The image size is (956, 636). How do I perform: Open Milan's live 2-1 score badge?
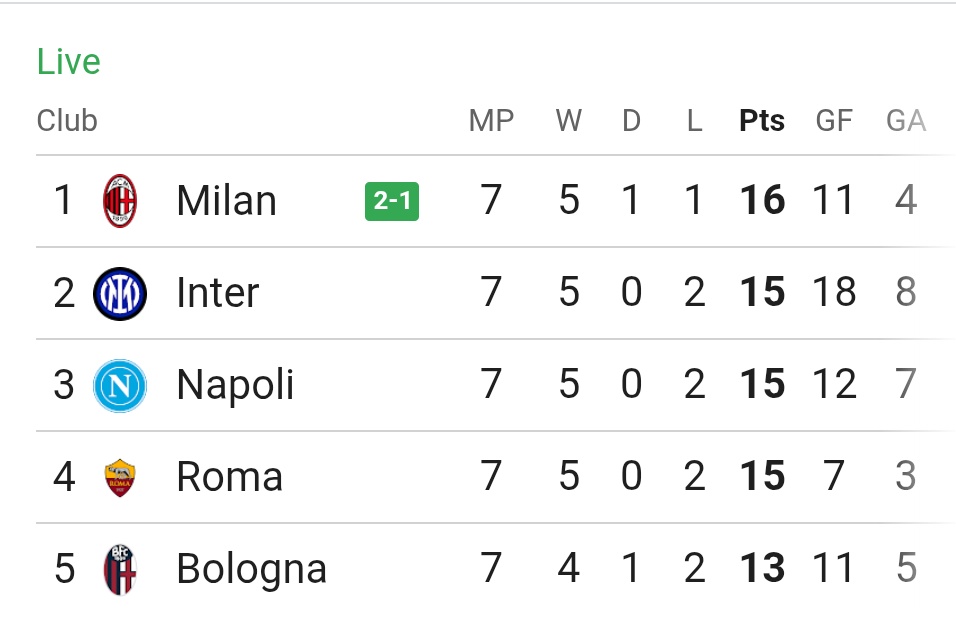[392, 201]
